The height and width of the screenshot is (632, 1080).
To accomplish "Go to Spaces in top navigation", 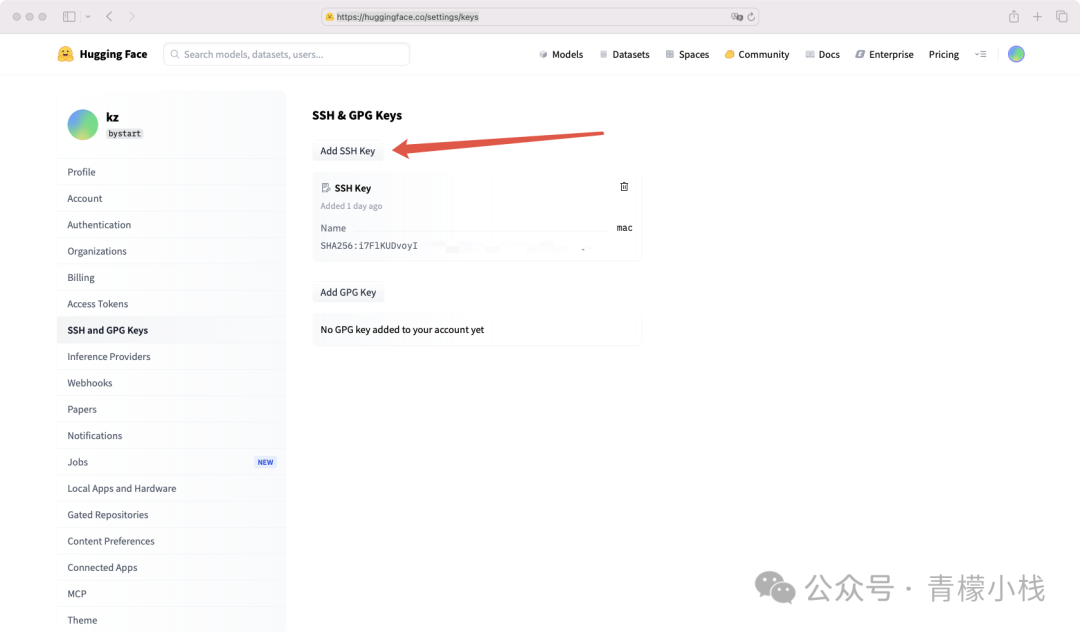I will coord(687,54).
